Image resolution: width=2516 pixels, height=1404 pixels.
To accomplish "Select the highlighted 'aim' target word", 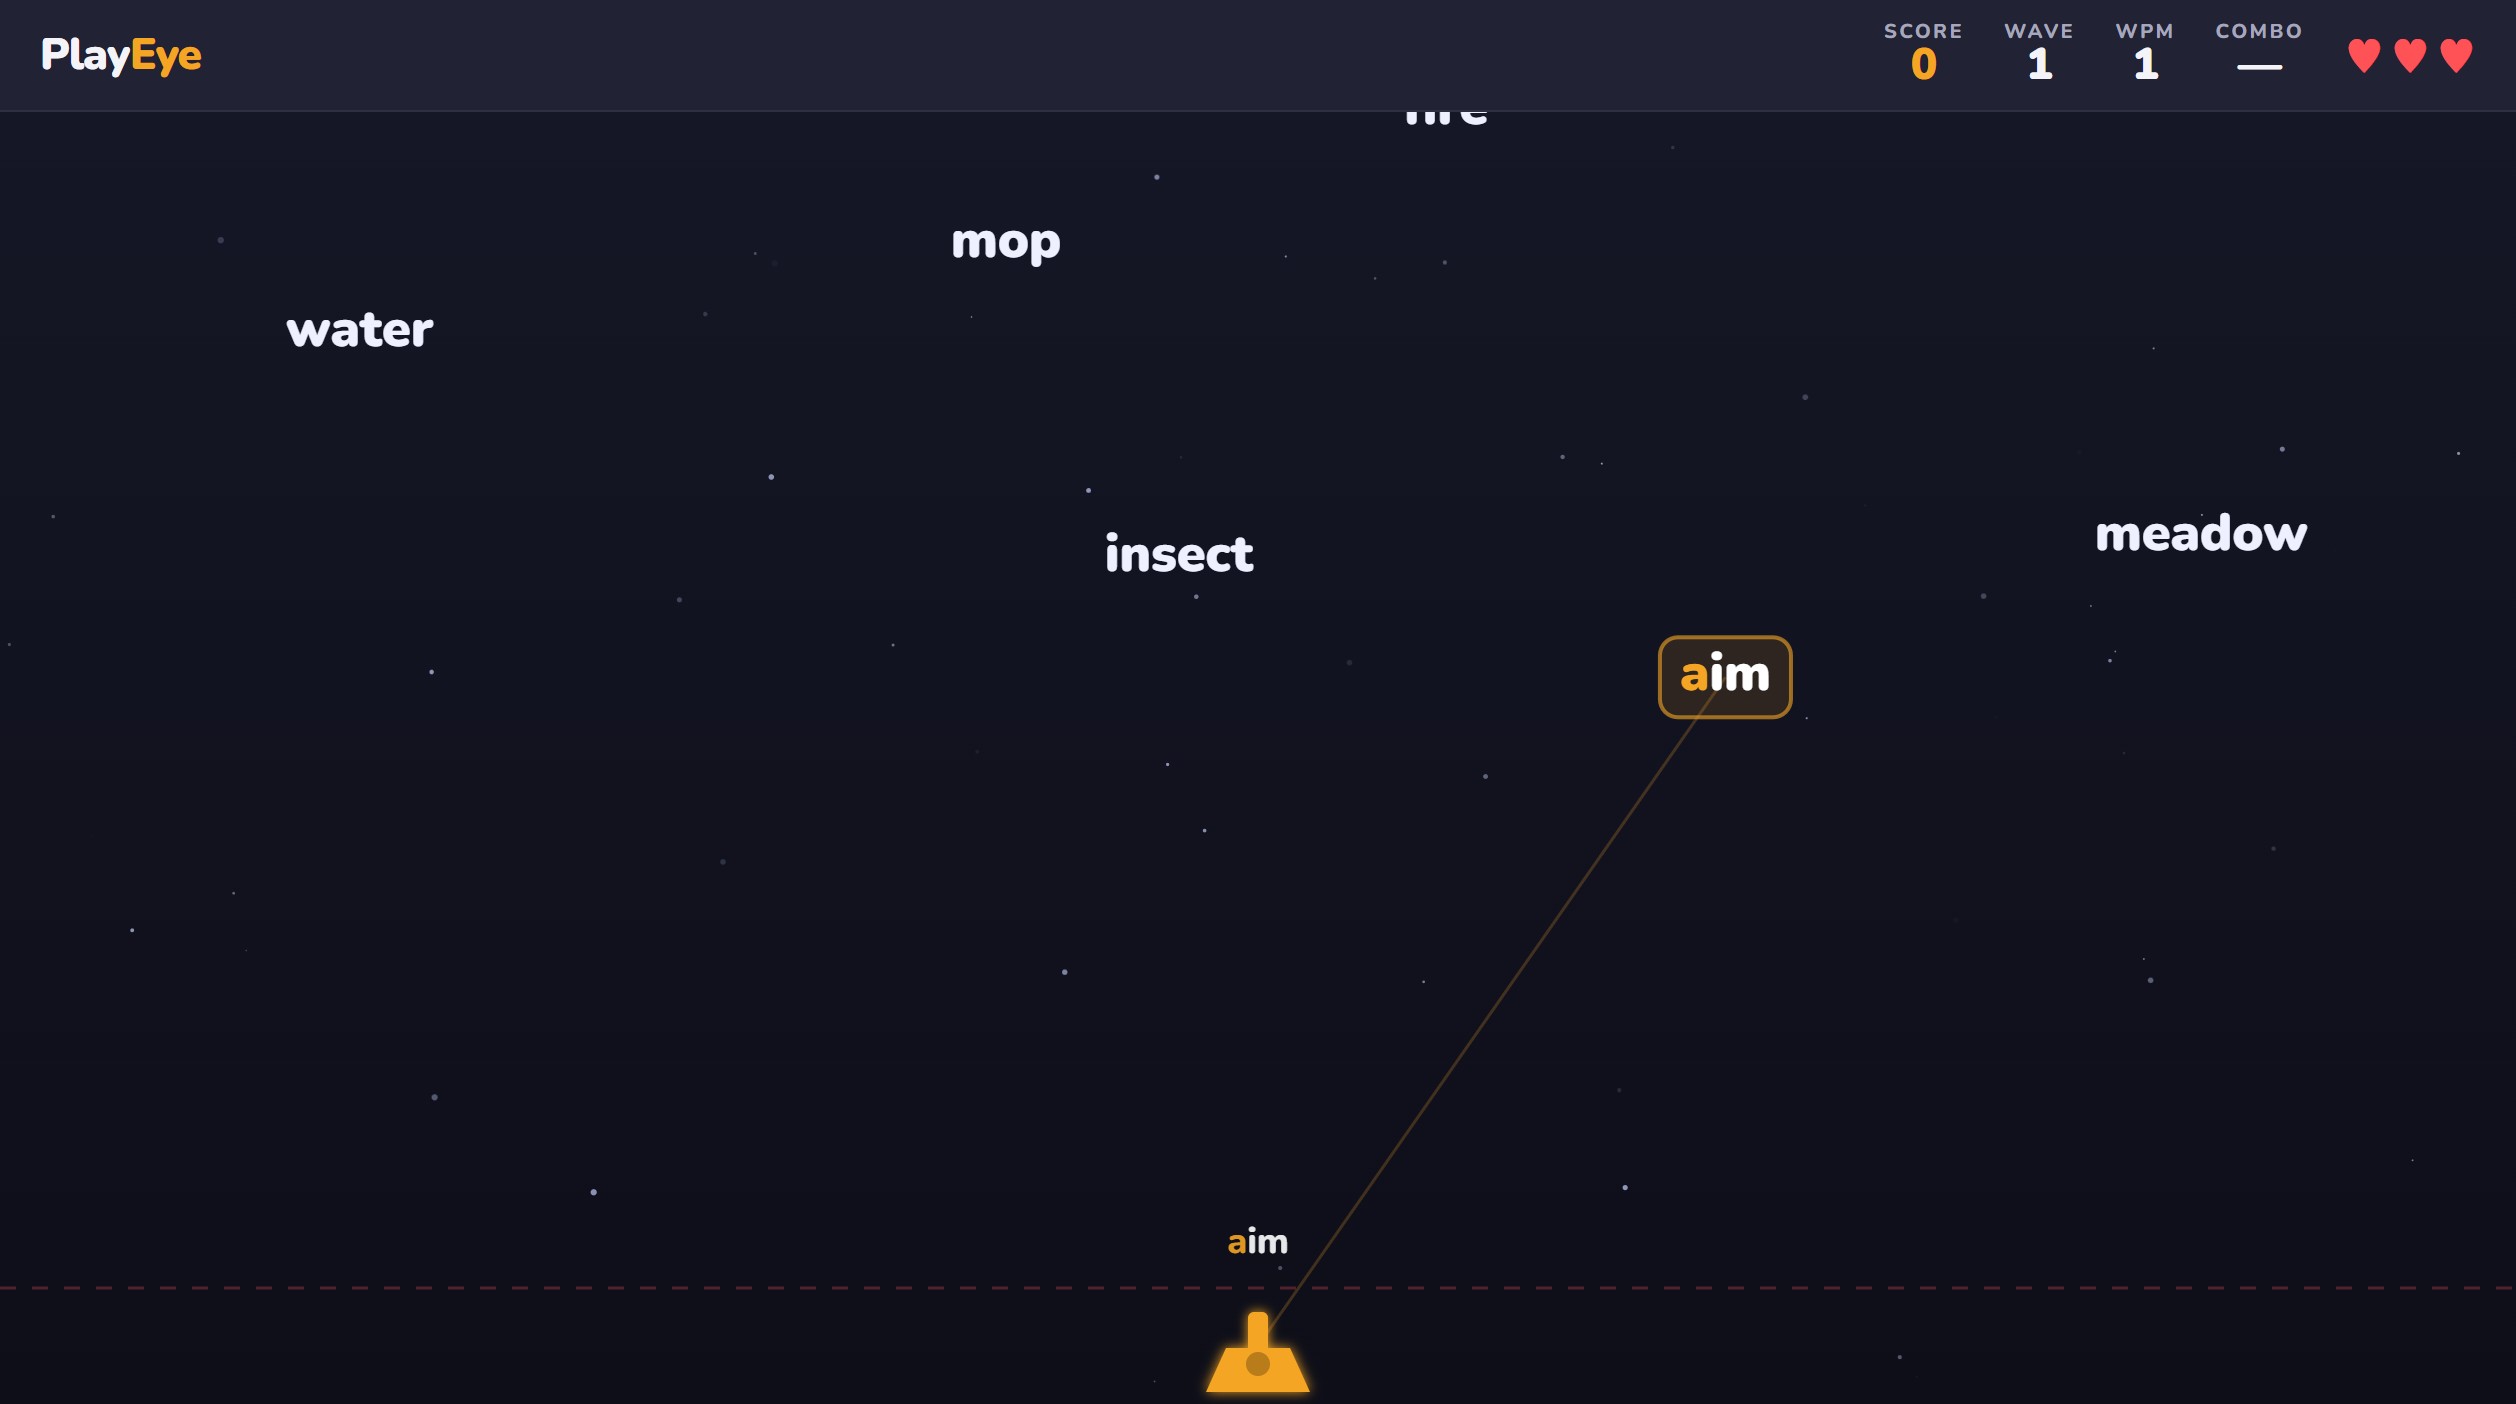I will 1724,677.
